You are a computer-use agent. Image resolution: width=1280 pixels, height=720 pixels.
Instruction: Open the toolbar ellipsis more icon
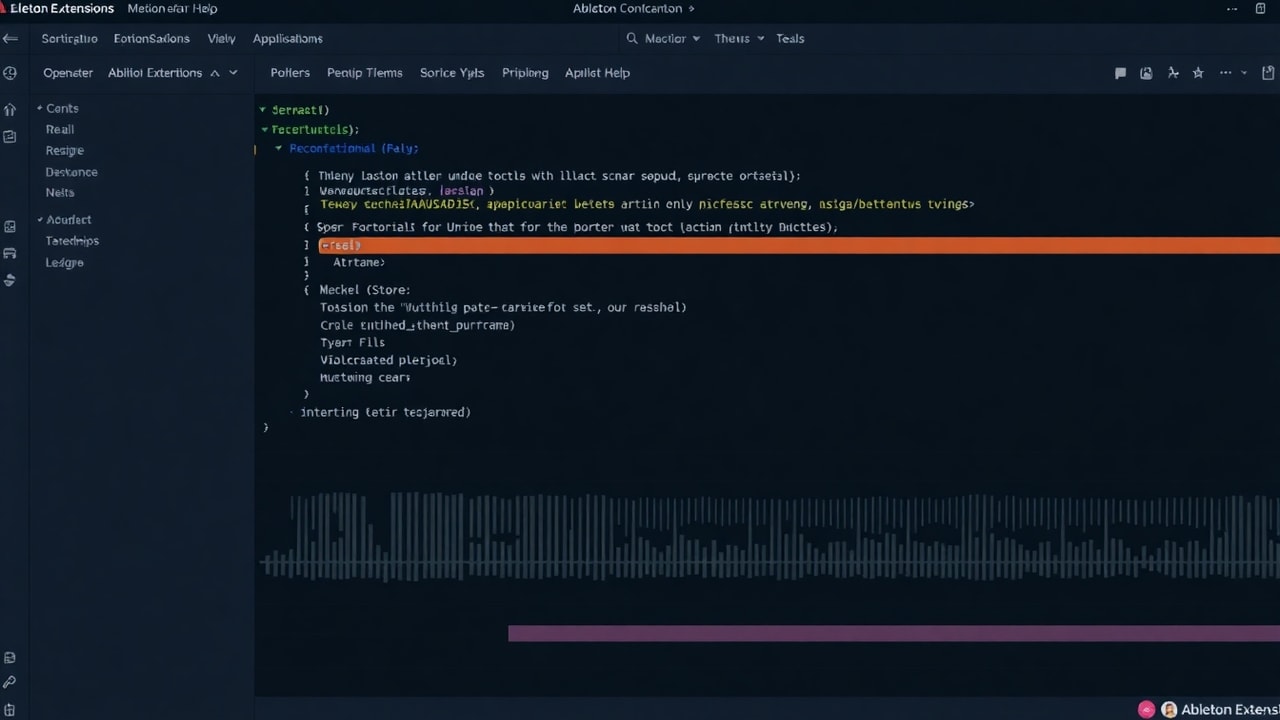tap(1225, 73)
